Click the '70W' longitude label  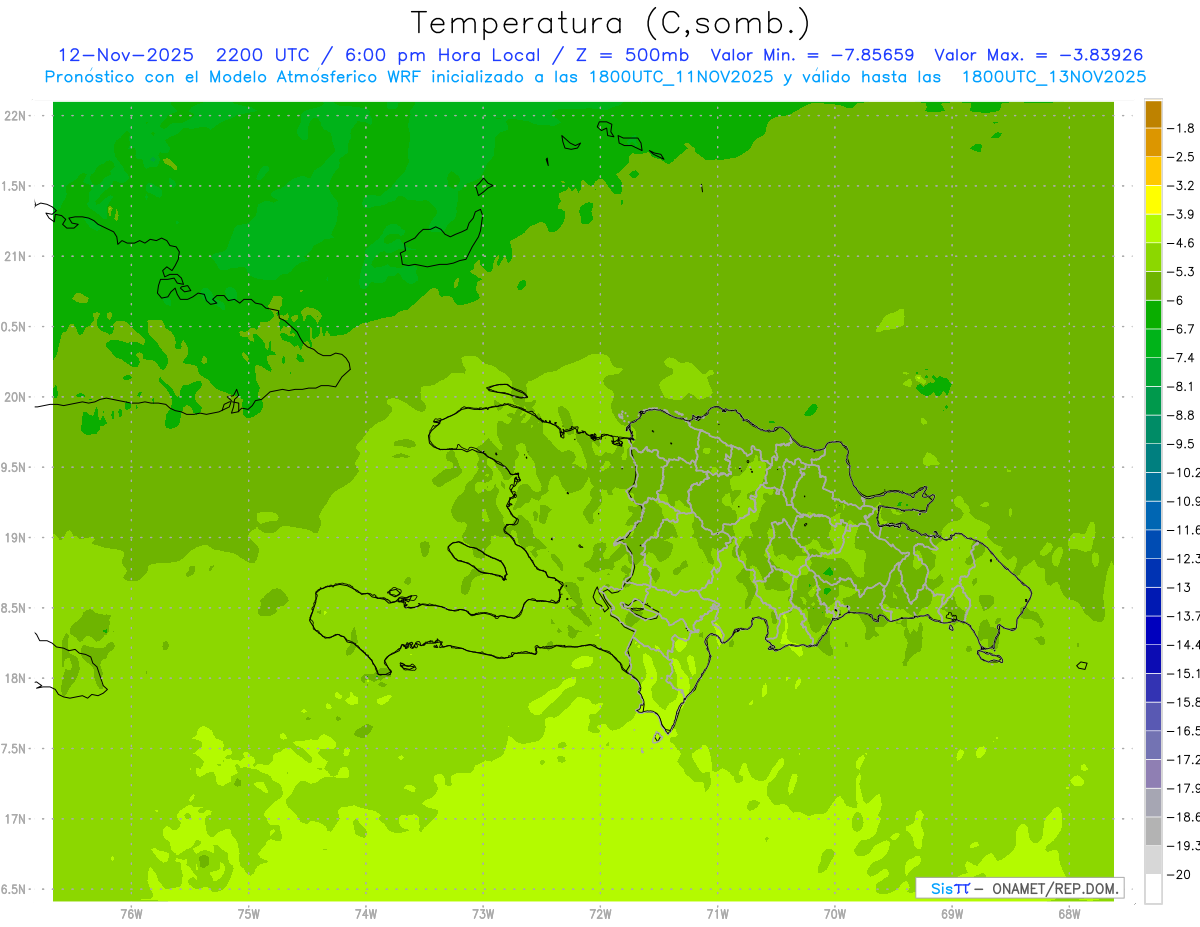click(834, 914)
